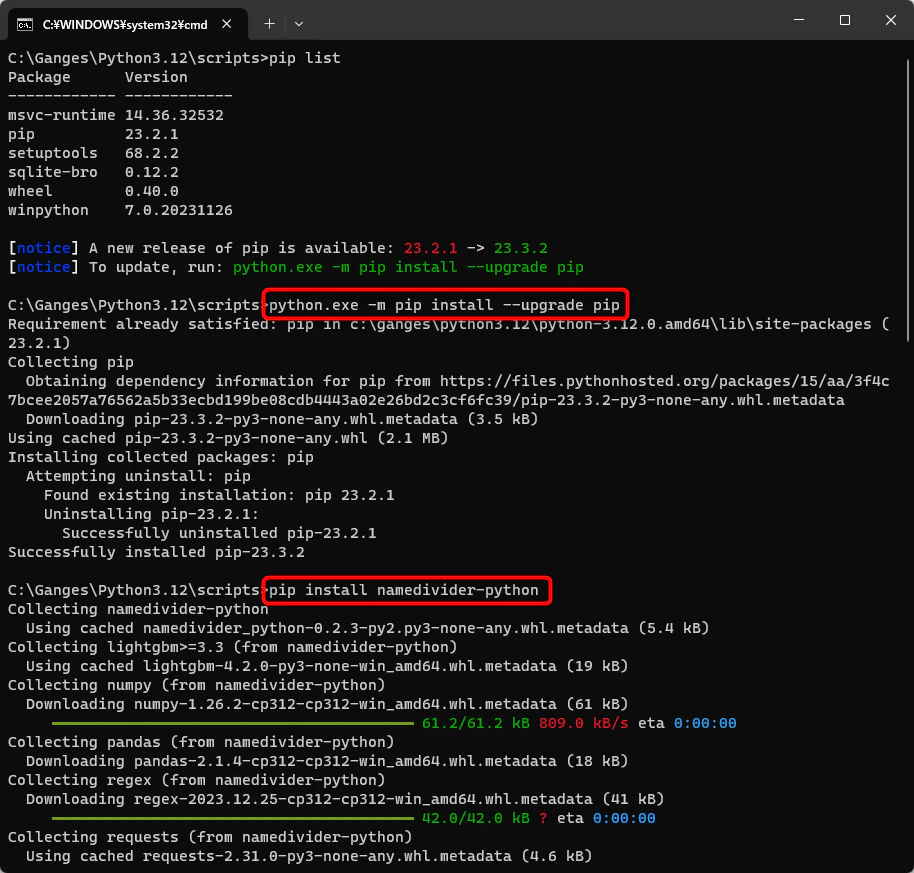Image resolution: width=914 pixels, height=873 pixels.
Task: Expand the new tab profile dropdown
Action: coord(299,24)
